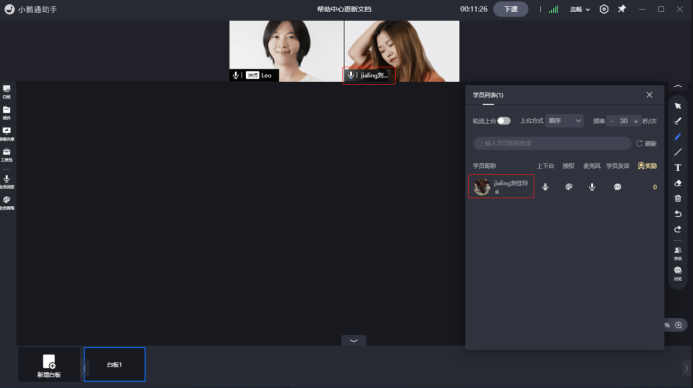Click the right arrow of the whiteboard strip
The width and height of the screenshot is (693, 388).
coord(686,368)
